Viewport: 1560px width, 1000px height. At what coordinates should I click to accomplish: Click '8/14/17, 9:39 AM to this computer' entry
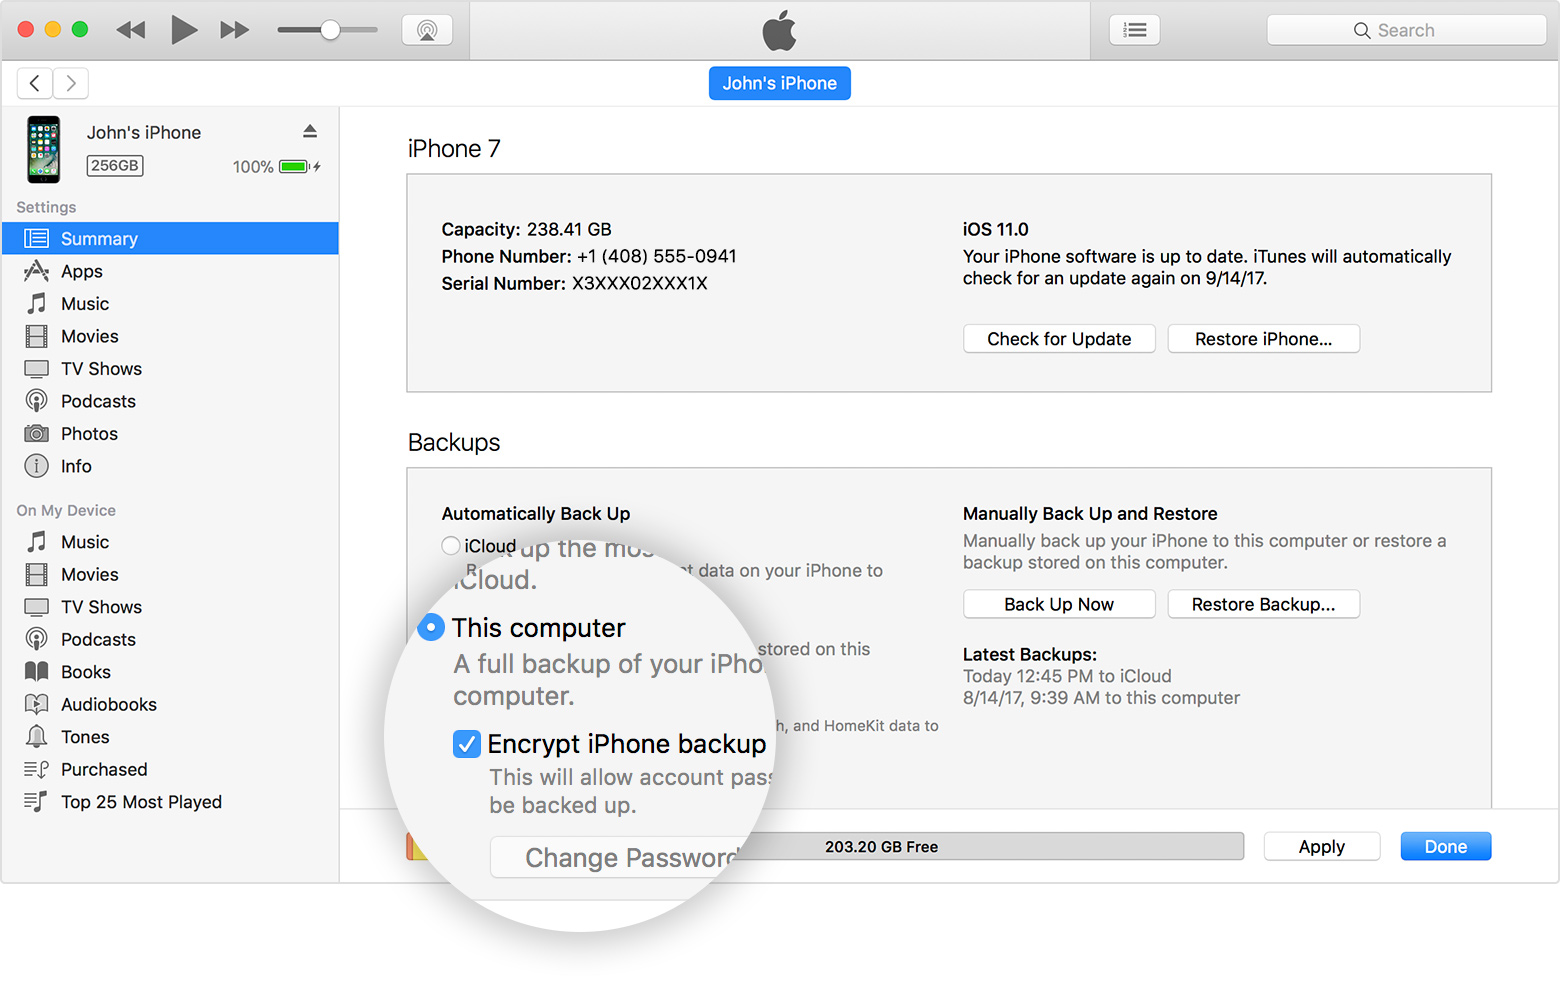(x=1101, y=698)
